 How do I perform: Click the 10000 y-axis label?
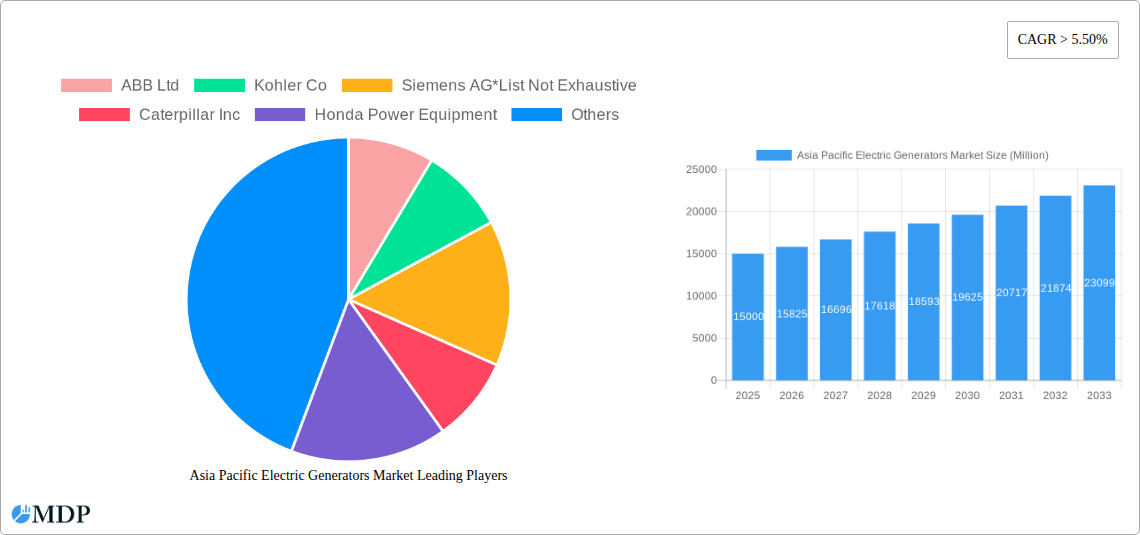click(701, 296)
